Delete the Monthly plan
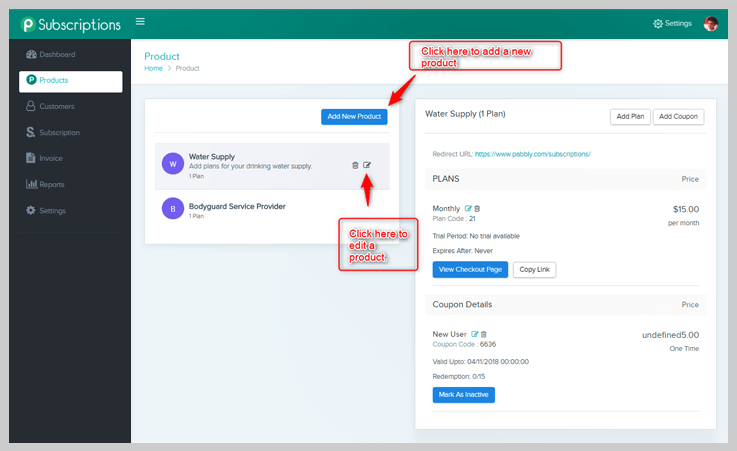 pos(477,208)
